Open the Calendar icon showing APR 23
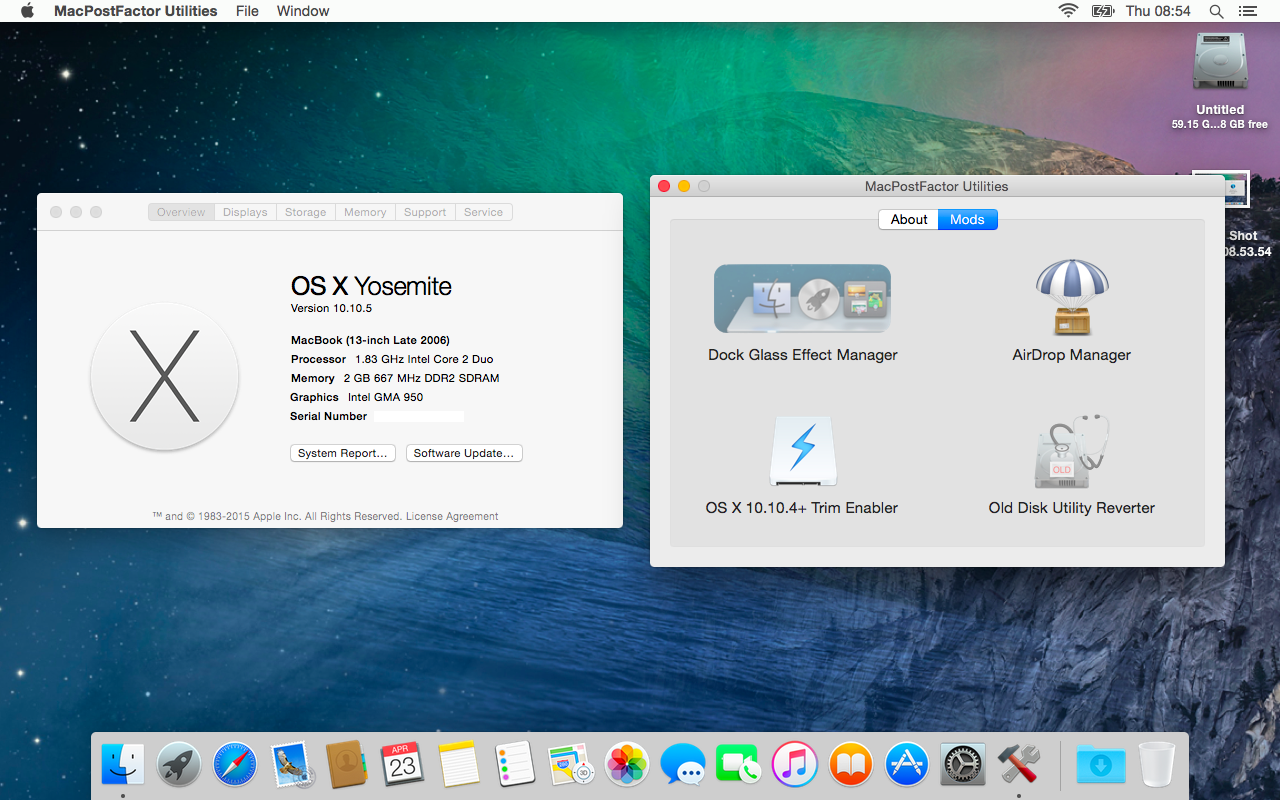Screen dimensions: 1280x800 (x=403, y=765)
